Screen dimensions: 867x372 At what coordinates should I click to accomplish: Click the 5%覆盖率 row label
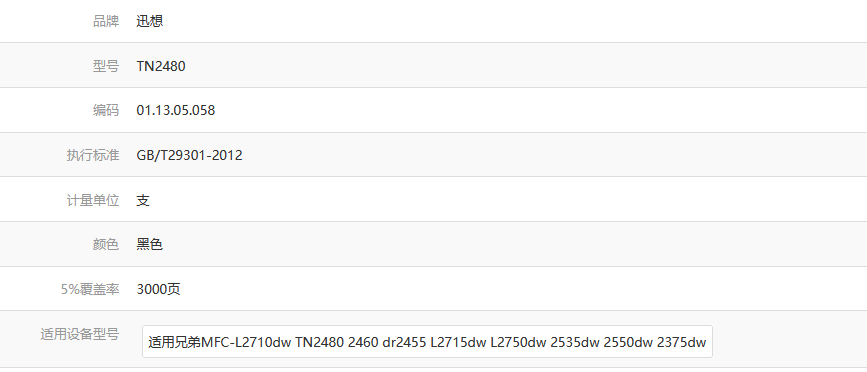(90, 289)
